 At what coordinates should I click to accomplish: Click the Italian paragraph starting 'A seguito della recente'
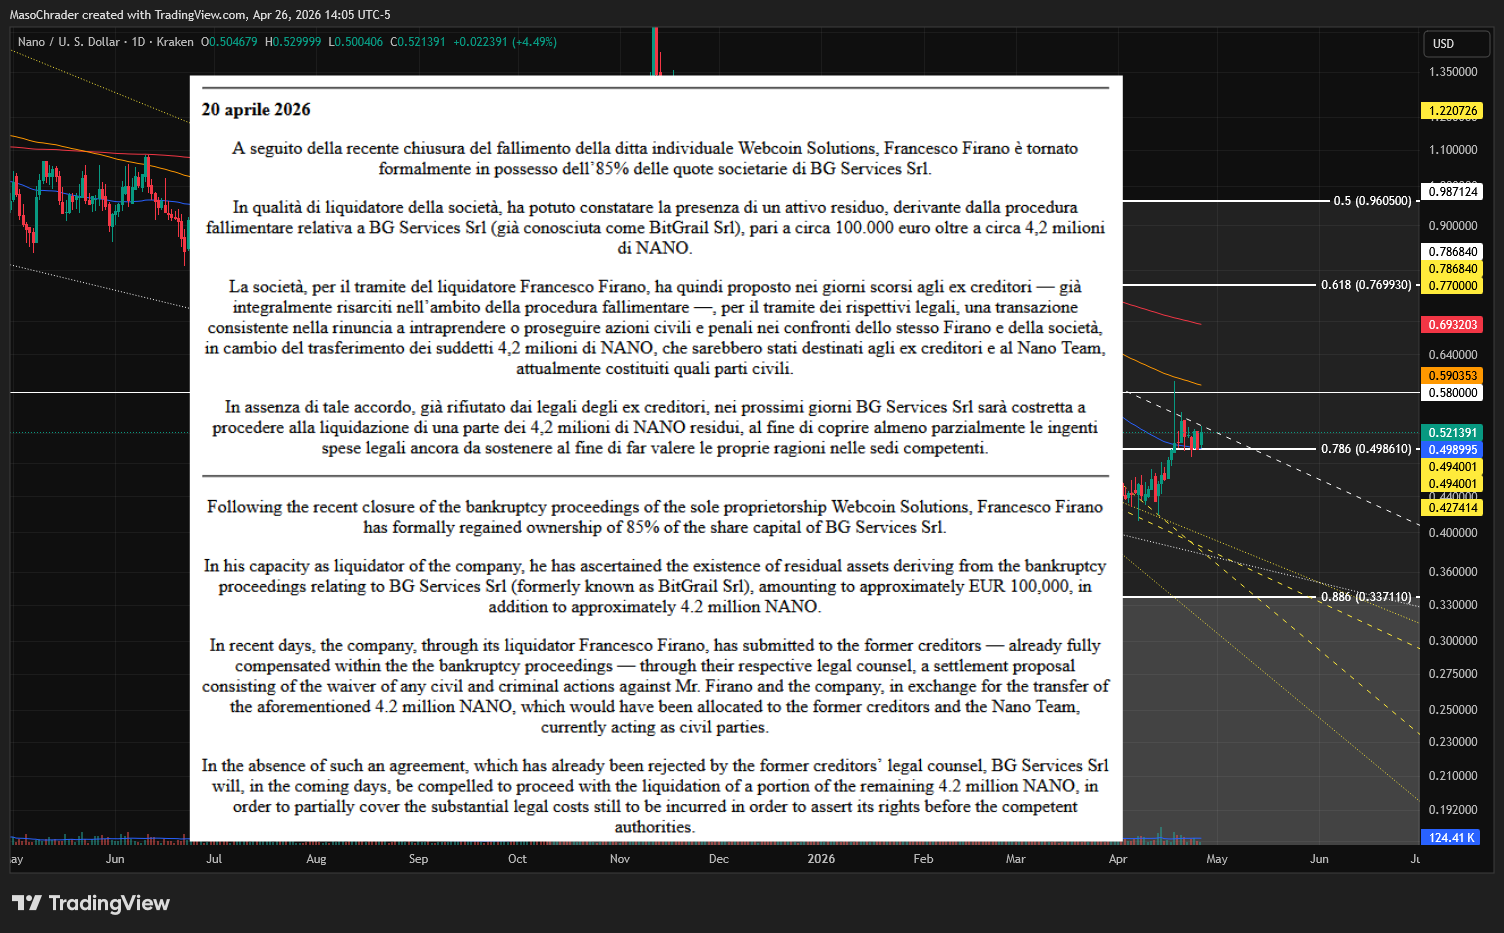[x=655, y=158]
